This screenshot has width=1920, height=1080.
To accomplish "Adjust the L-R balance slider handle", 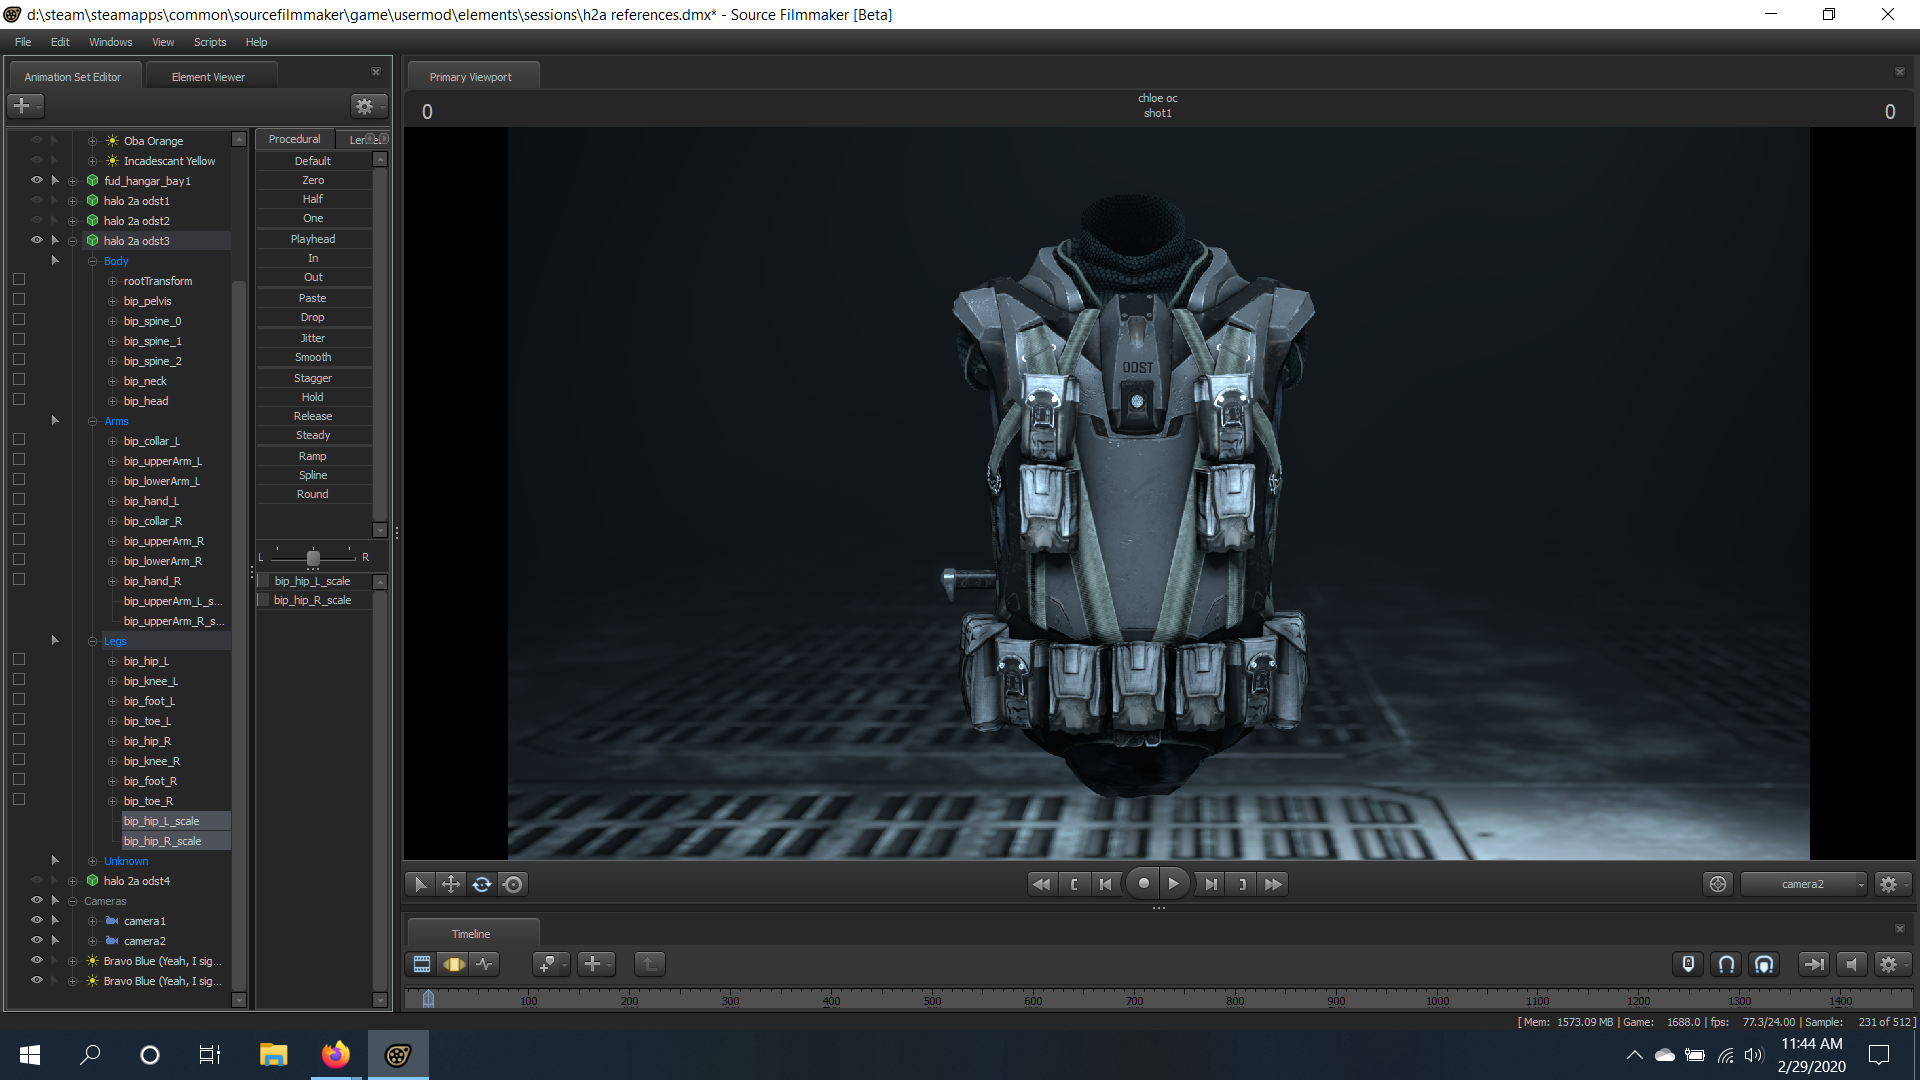I will point(313,557).
